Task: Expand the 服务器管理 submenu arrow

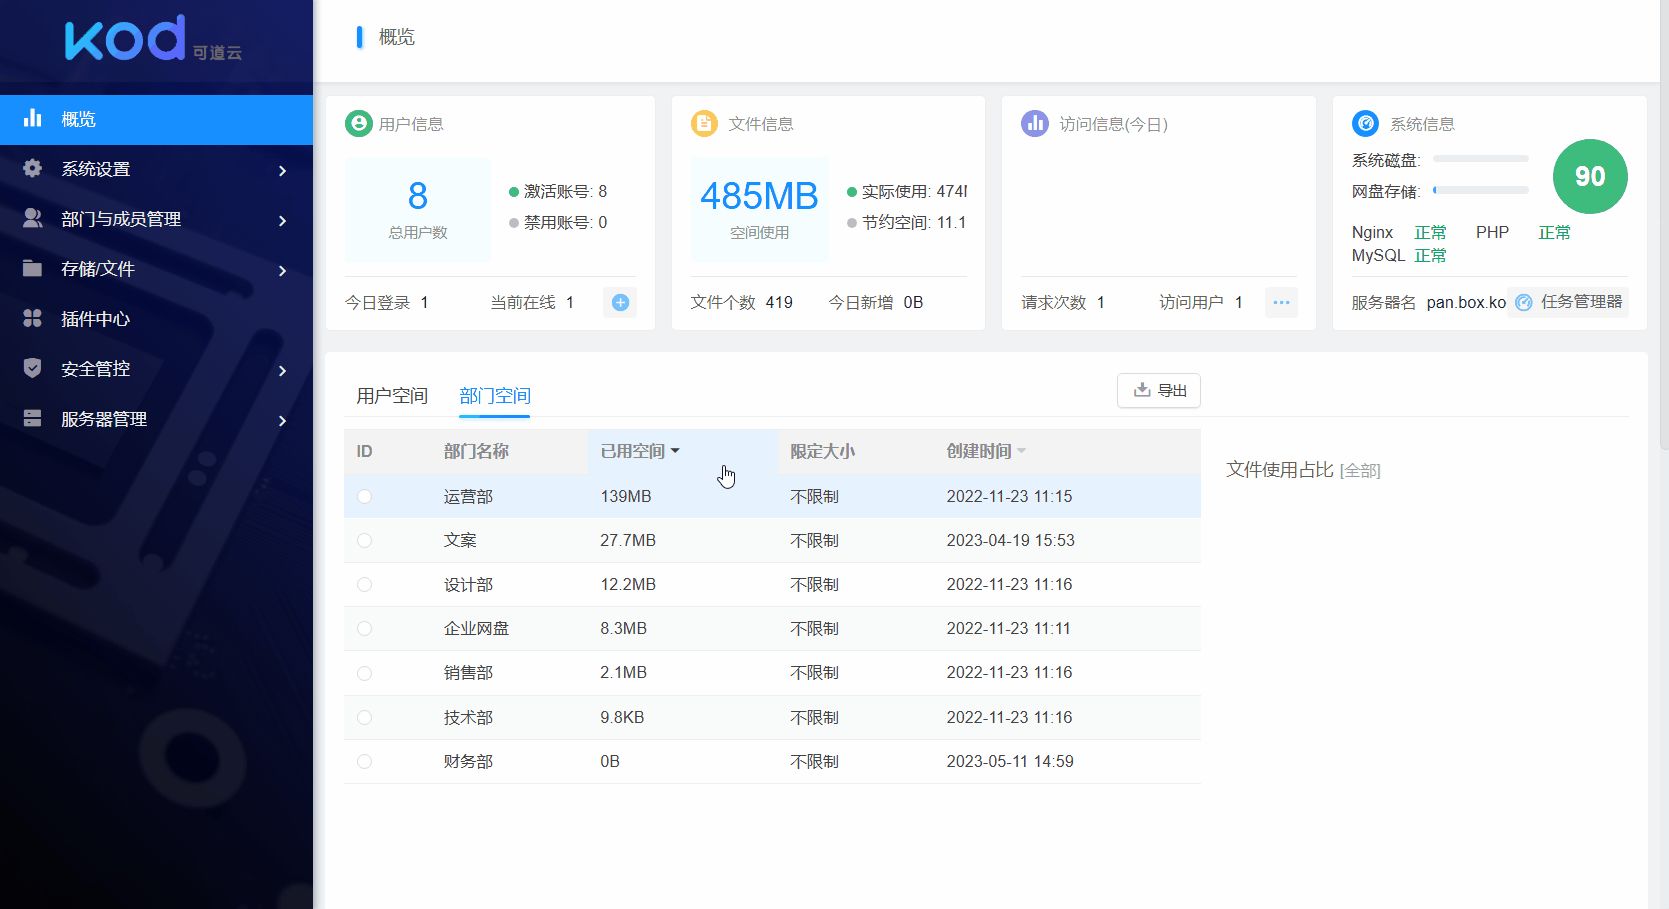Action: point(283,420)
